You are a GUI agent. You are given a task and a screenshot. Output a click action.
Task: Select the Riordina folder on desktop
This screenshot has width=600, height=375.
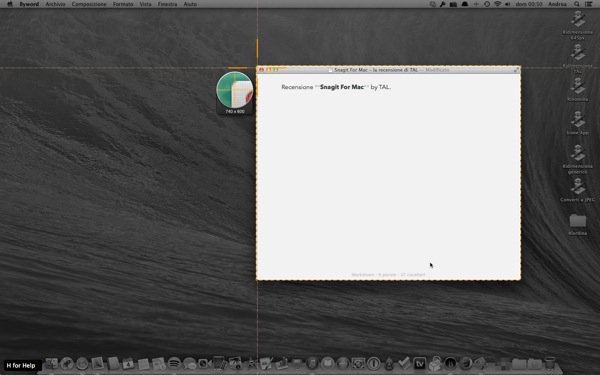point(577,225)
